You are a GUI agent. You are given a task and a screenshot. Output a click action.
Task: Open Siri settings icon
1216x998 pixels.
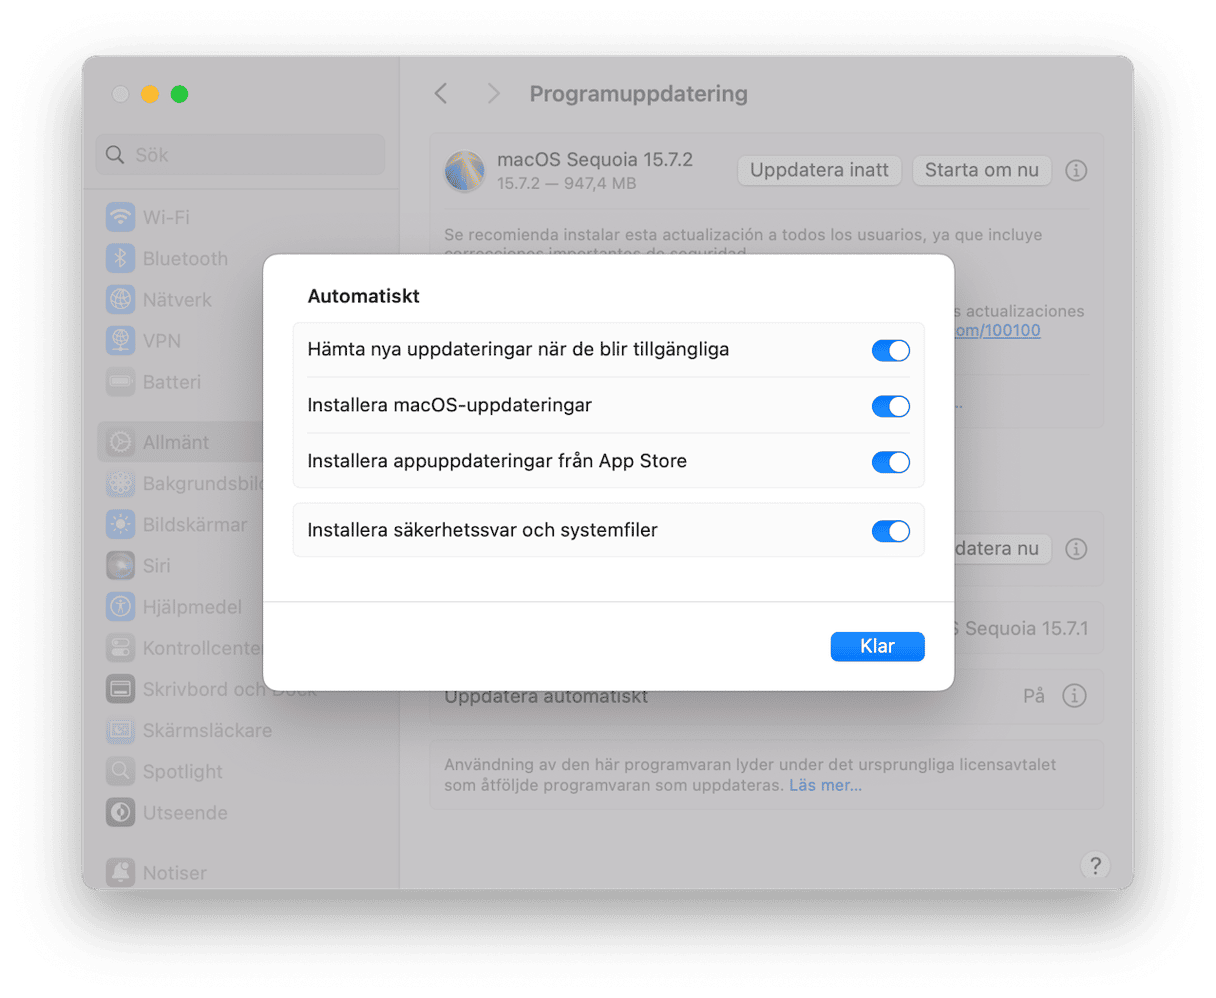121,566
